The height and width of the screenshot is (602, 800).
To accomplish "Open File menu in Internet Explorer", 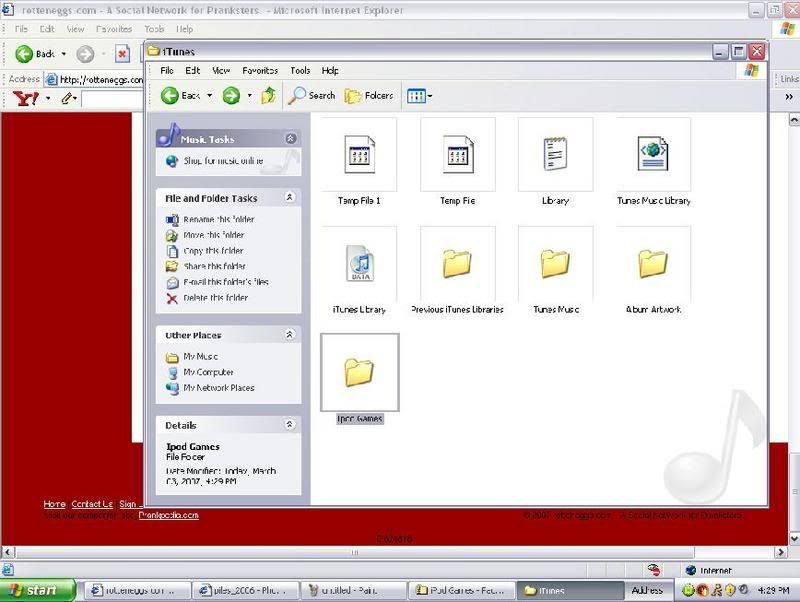I will point(21,29).
